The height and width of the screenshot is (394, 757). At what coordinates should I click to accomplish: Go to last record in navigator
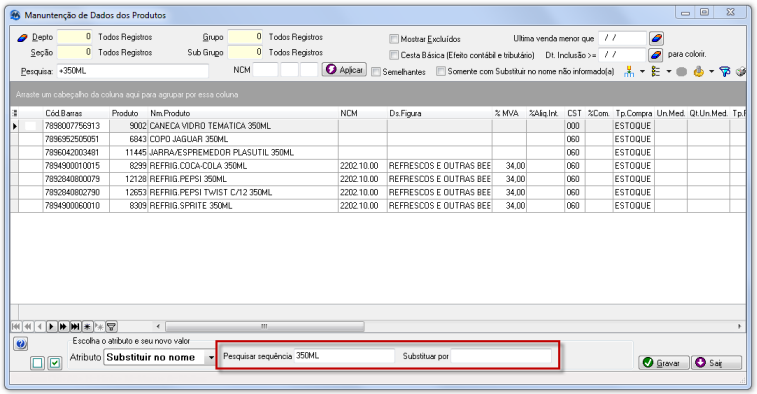pos(75,327)
